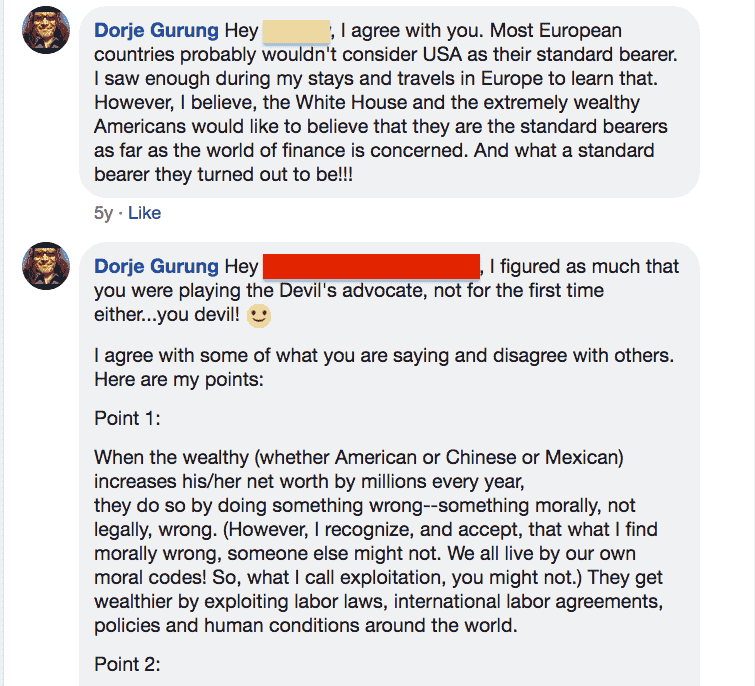Viewport: 755px width, 686px height.
Task: Like the first comment
Action: 144,213
